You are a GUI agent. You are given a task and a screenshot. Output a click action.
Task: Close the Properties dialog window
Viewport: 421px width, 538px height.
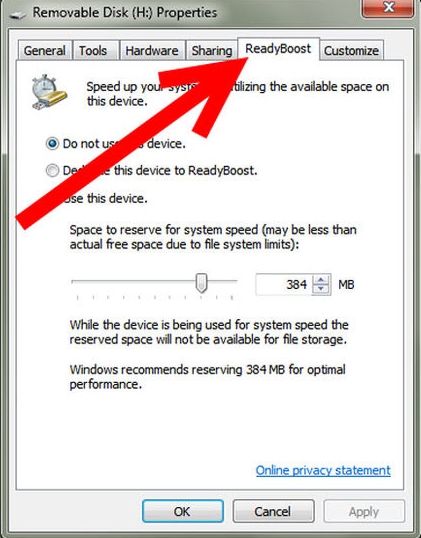388,7
